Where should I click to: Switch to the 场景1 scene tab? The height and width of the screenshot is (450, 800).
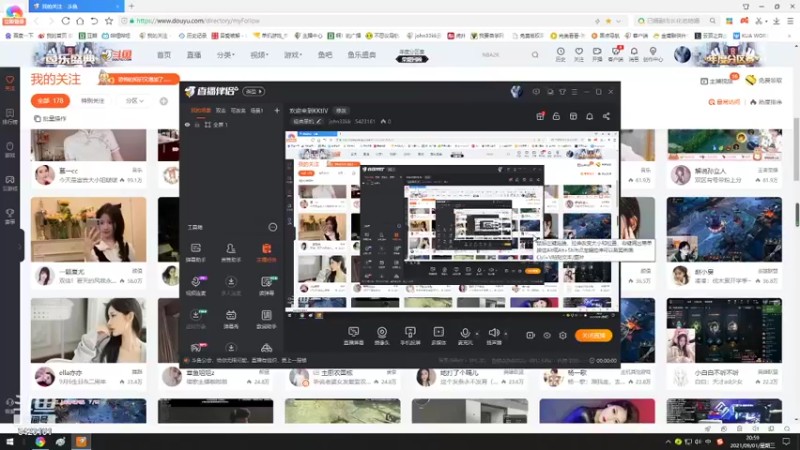257,110
